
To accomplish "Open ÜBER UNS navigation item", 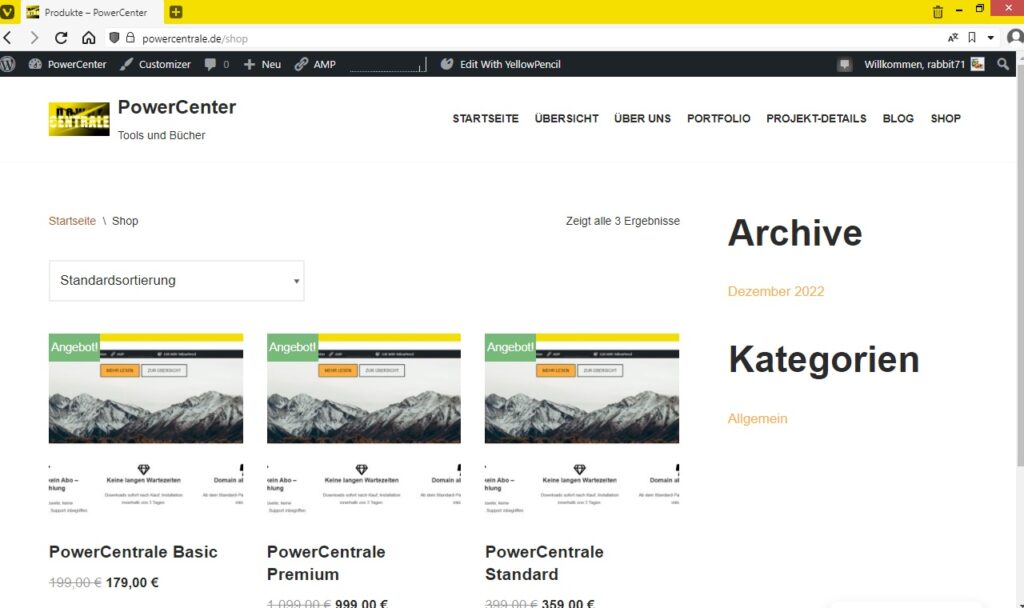I will [642, 118].
